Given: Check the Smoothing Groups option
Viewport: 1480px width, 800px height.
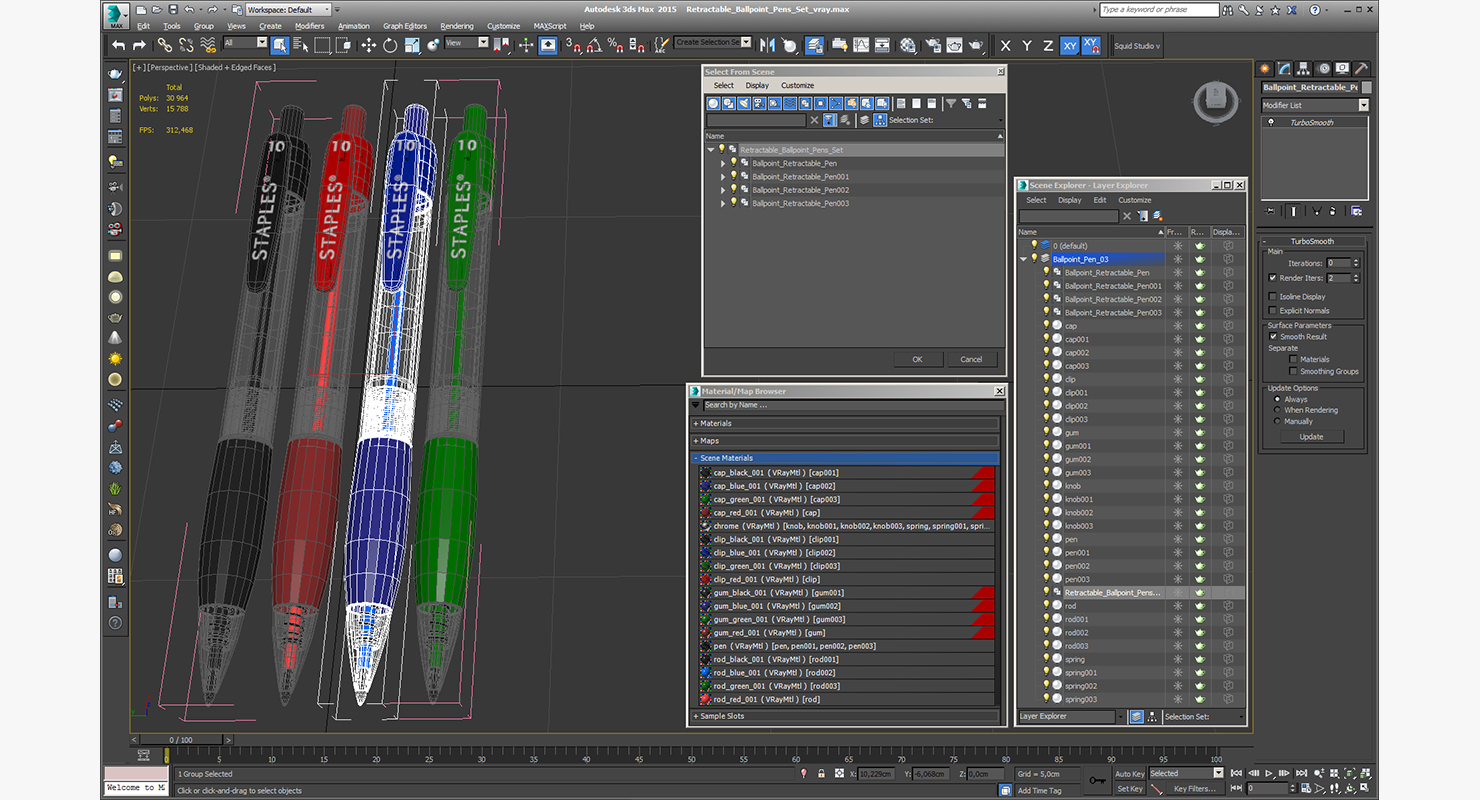Looking at the screenshot, I should 1293,371.
